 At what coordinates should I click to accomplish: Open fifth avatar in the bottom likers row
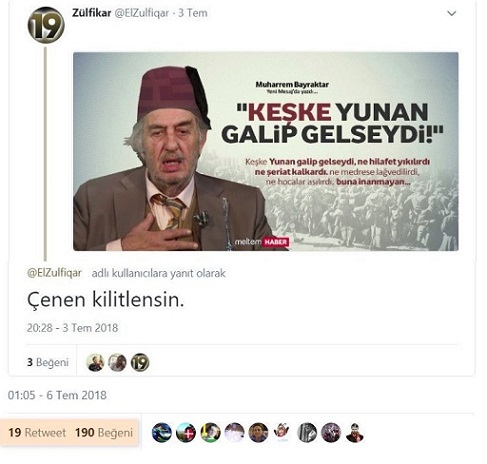click(258, 433)
